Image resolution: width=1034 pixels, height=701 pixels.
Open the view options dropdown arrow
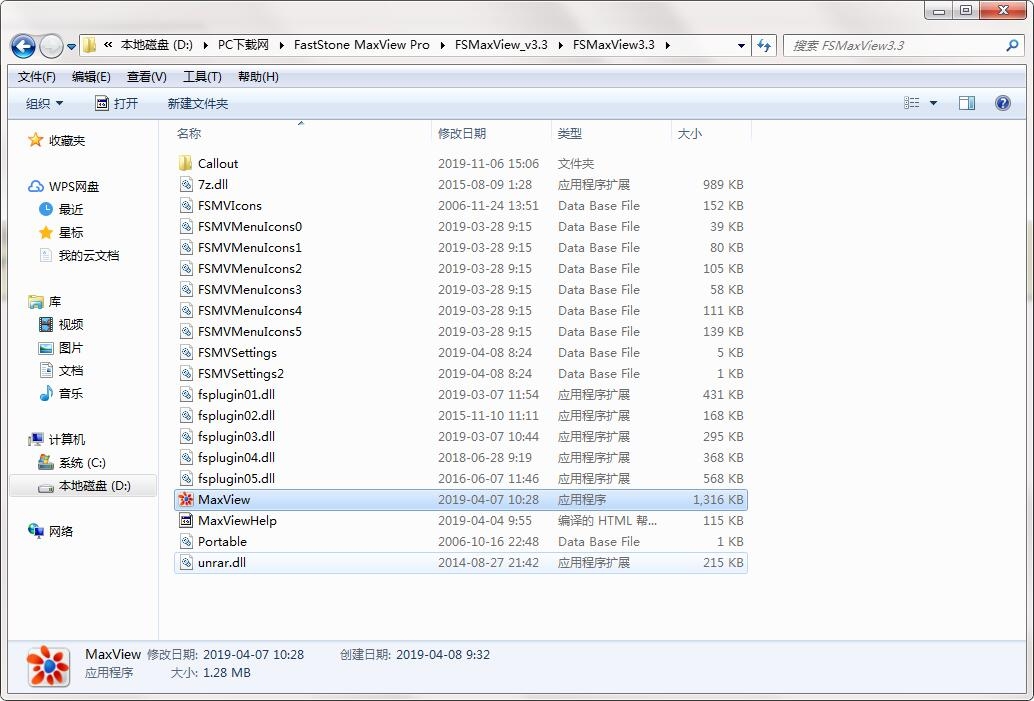933,103
